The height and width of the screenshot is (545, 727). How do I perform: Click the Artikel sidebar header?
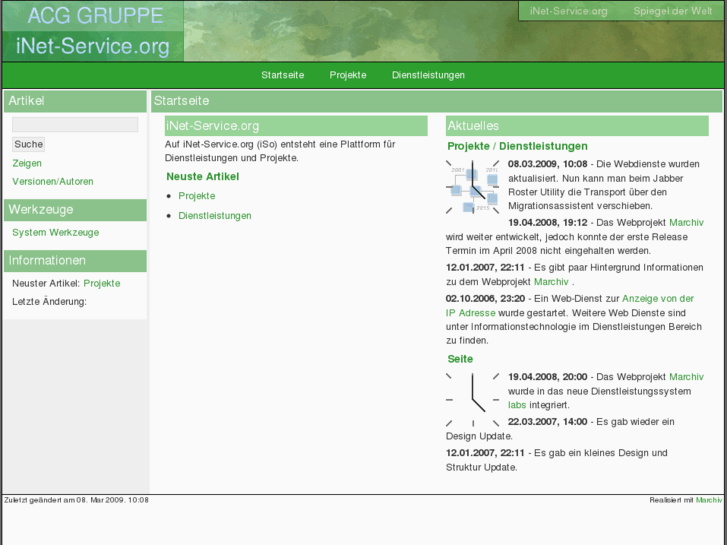75,101
